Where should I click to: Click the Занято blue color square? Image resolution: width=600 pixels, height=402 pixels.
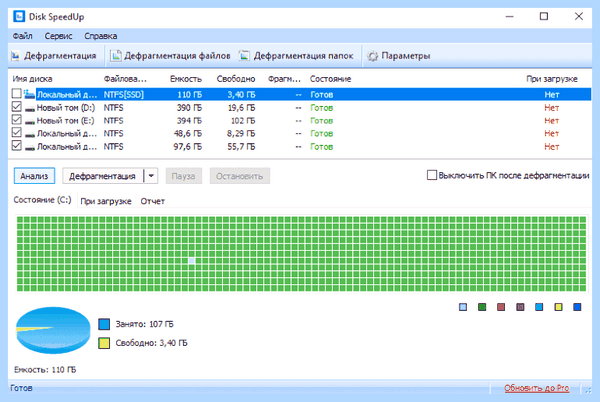(x=104, y=324)
